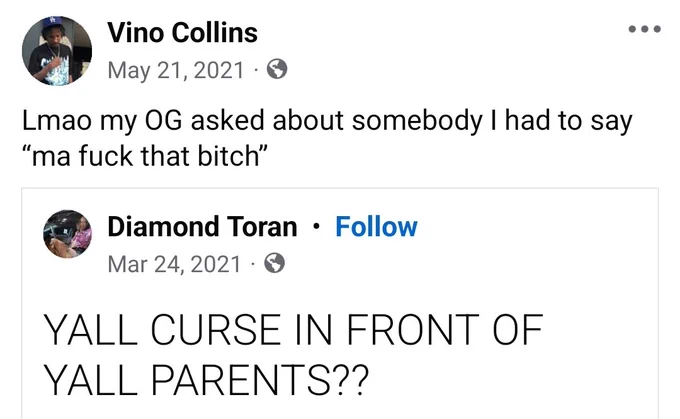Click the May 21, 2021 timestamp
The width and height of the screenshot is (680, 419).
point(176,70)
